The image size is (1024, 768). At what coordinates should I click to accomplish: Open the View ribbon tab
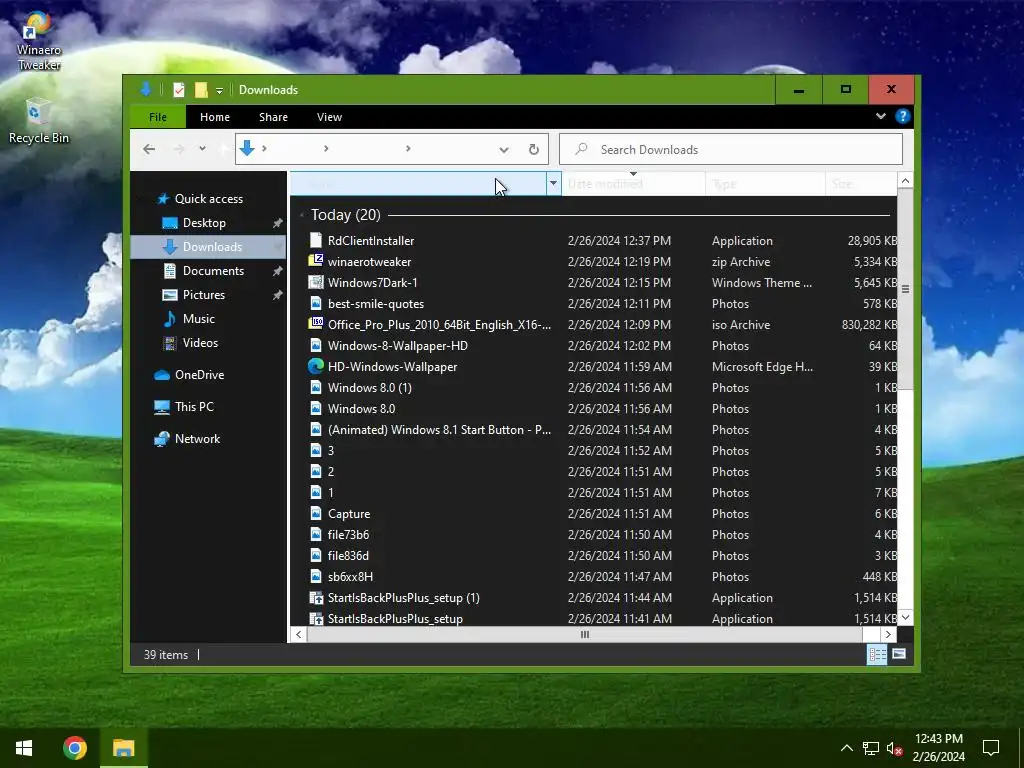pyautogui.click(x=329, y=117)
